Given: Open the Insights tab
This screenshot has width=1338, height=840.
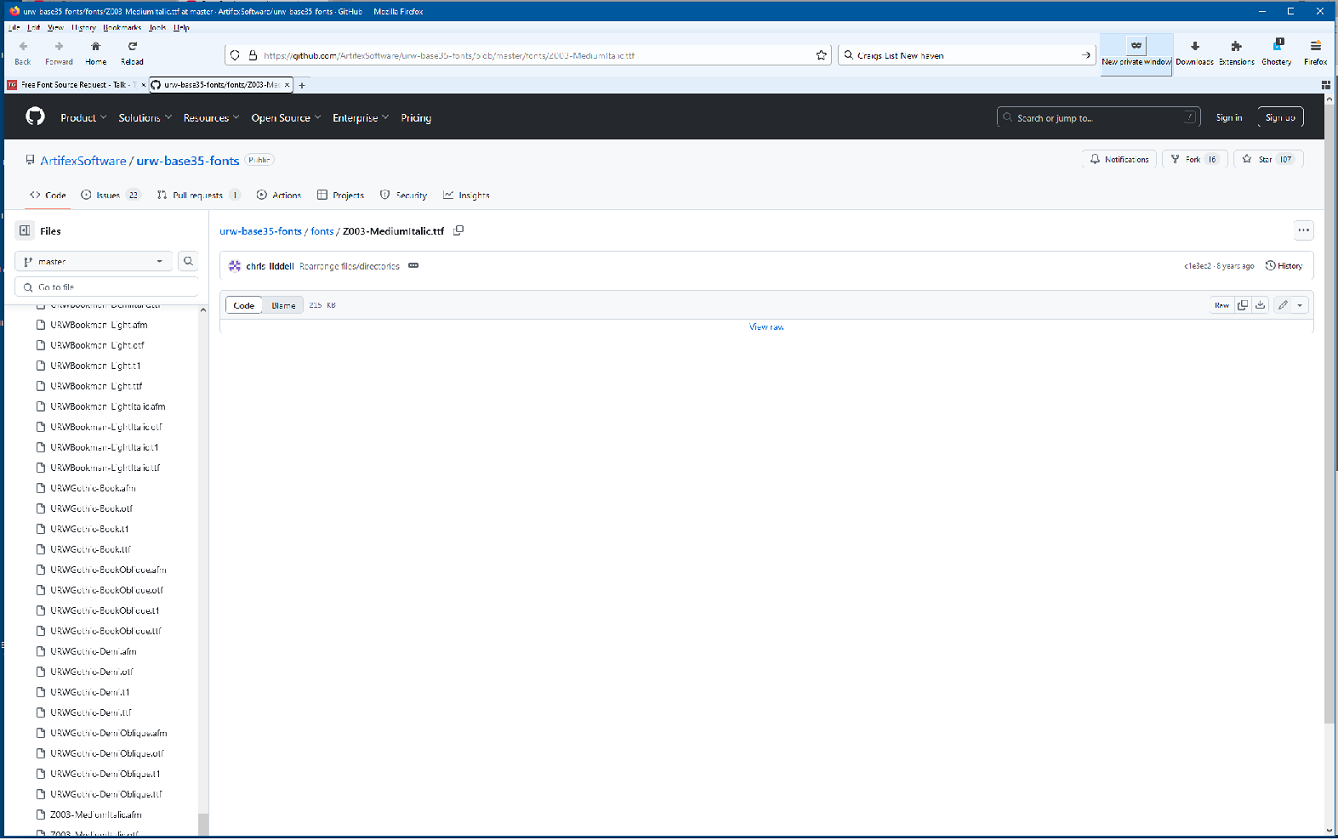Looking at the screenshot, I should tap(467, 195).
